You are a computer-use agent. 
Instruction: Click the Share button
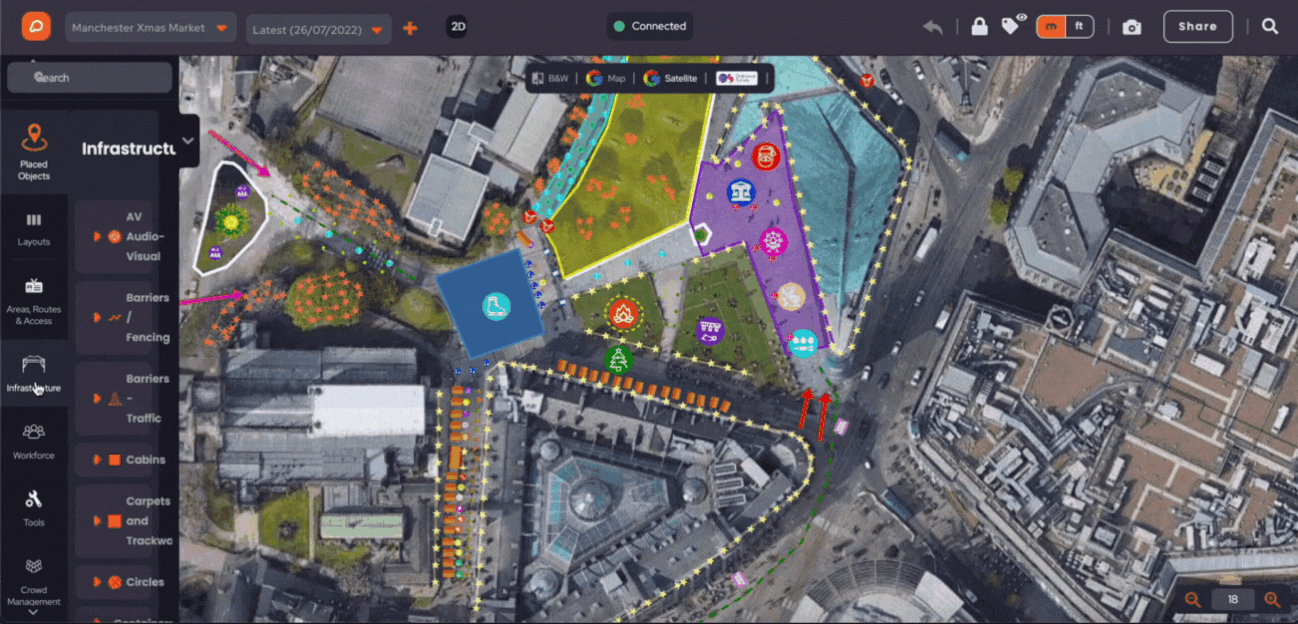(1198, 27)
